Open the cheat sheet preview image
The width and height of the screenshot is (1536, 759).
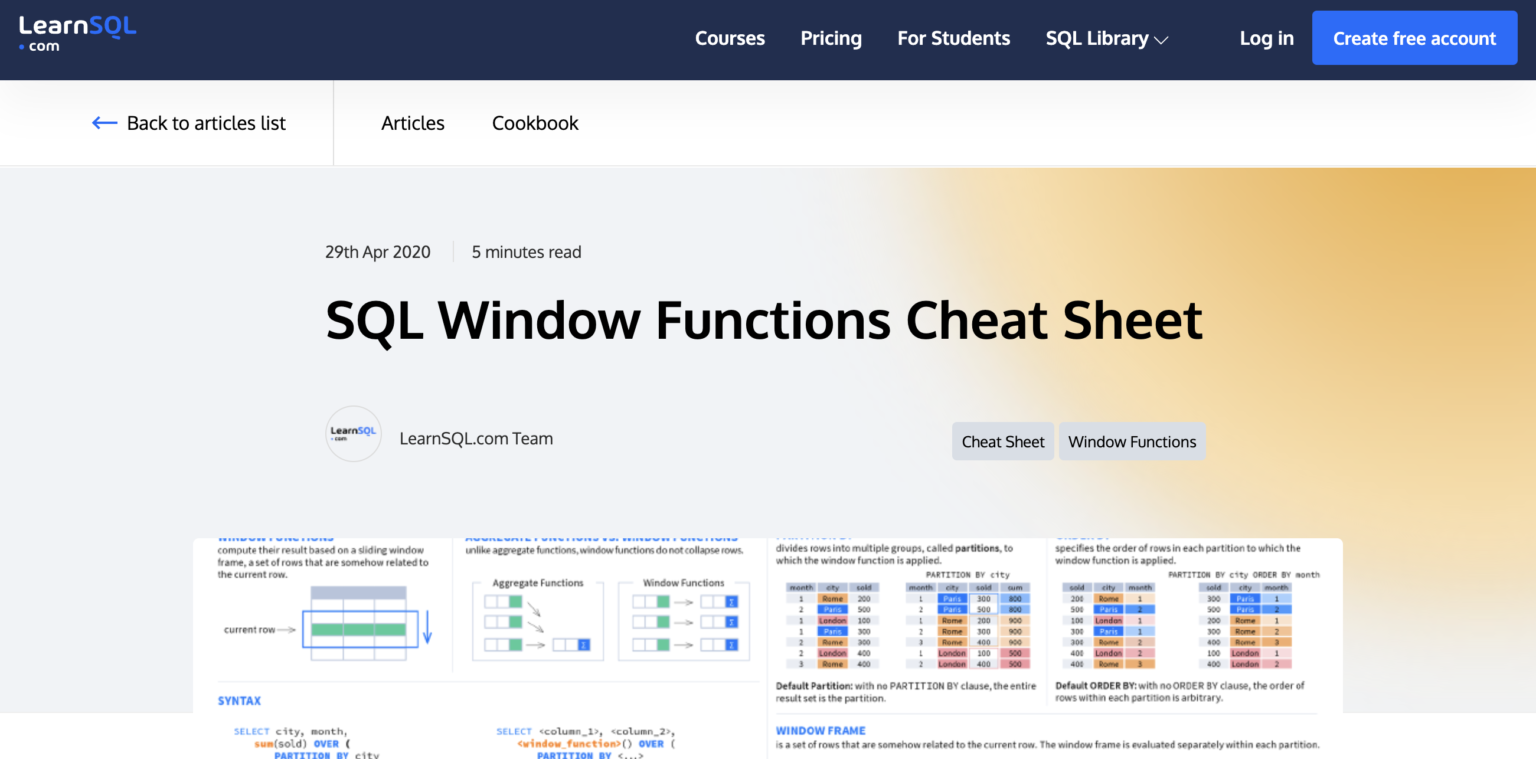[x=768, y=648]
